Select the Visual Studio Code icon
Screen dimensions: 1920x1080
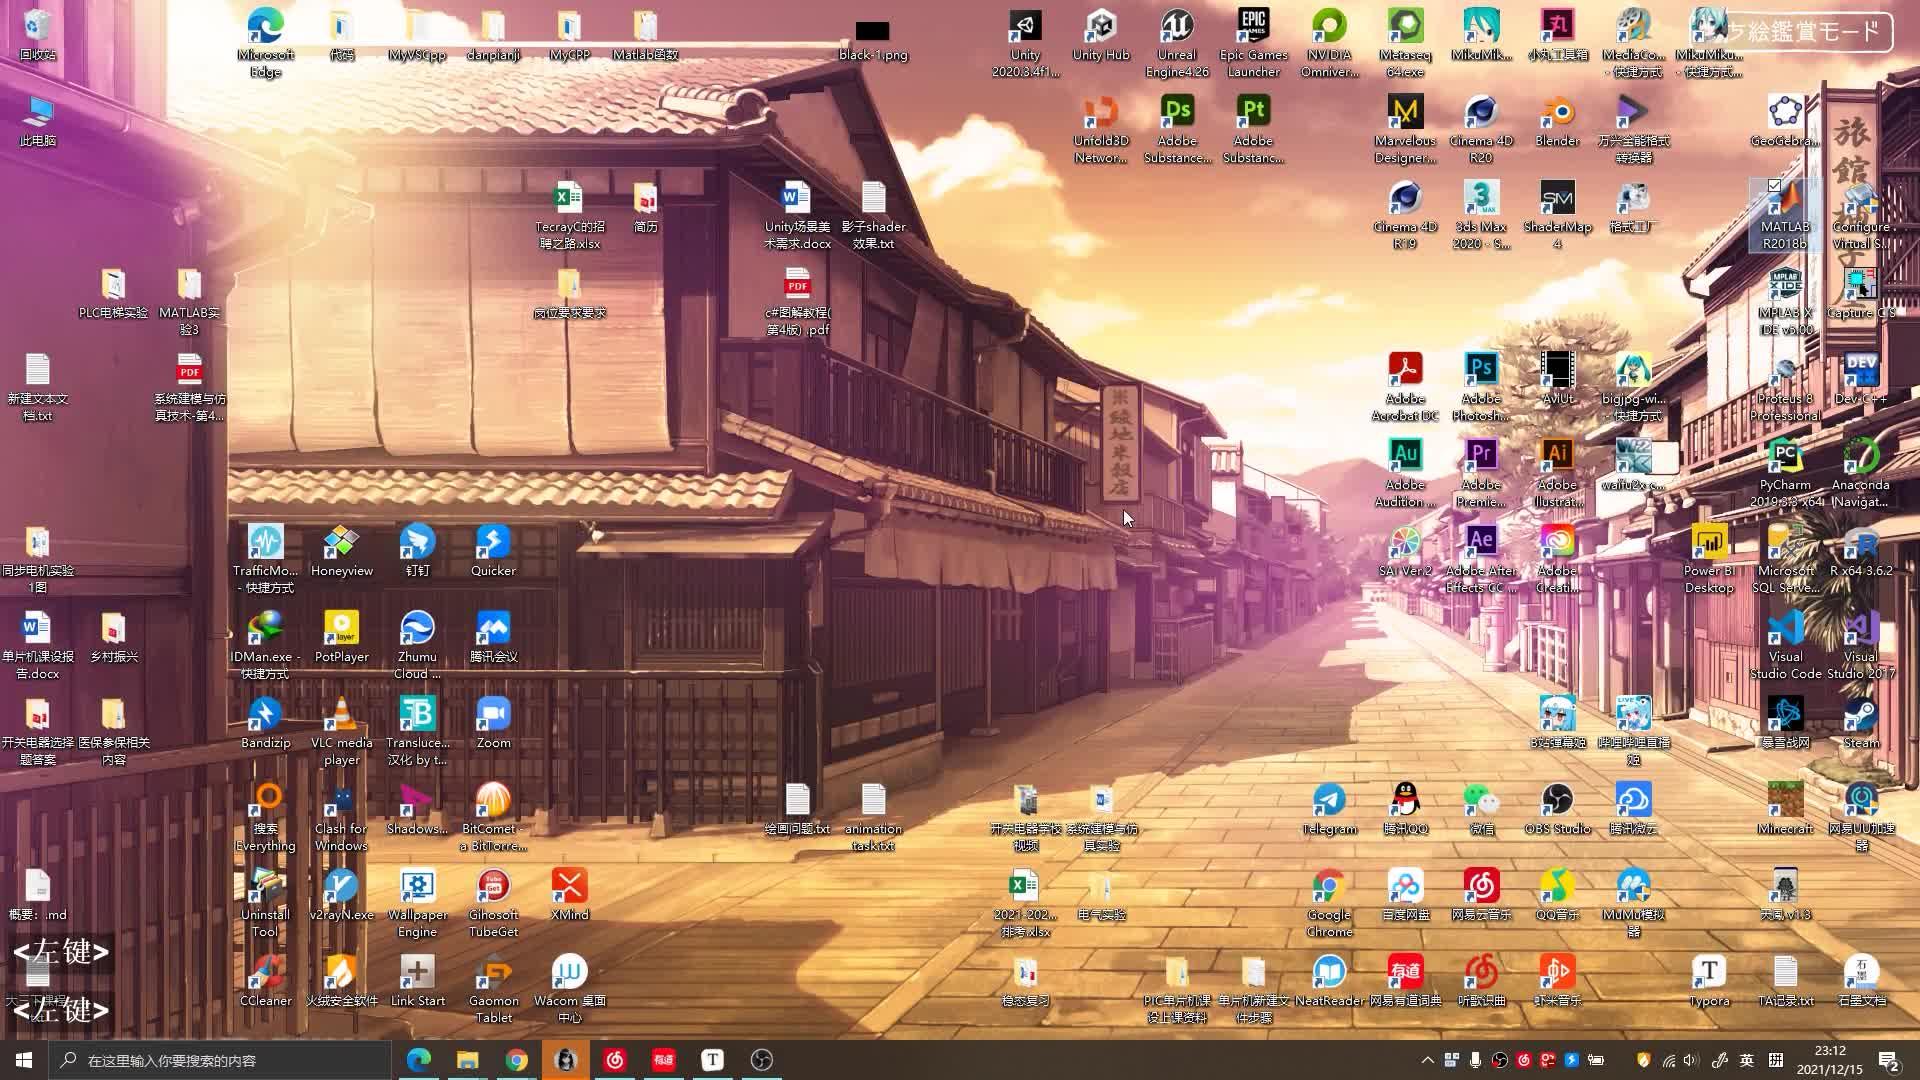1785,646
